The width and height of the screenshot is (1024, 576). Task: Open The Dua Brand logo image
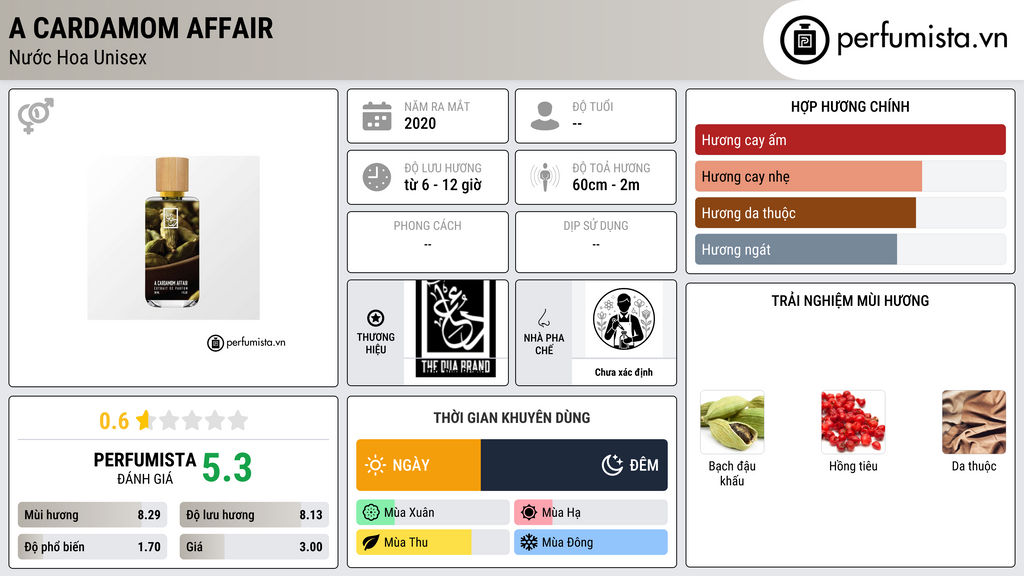point(455,329)
